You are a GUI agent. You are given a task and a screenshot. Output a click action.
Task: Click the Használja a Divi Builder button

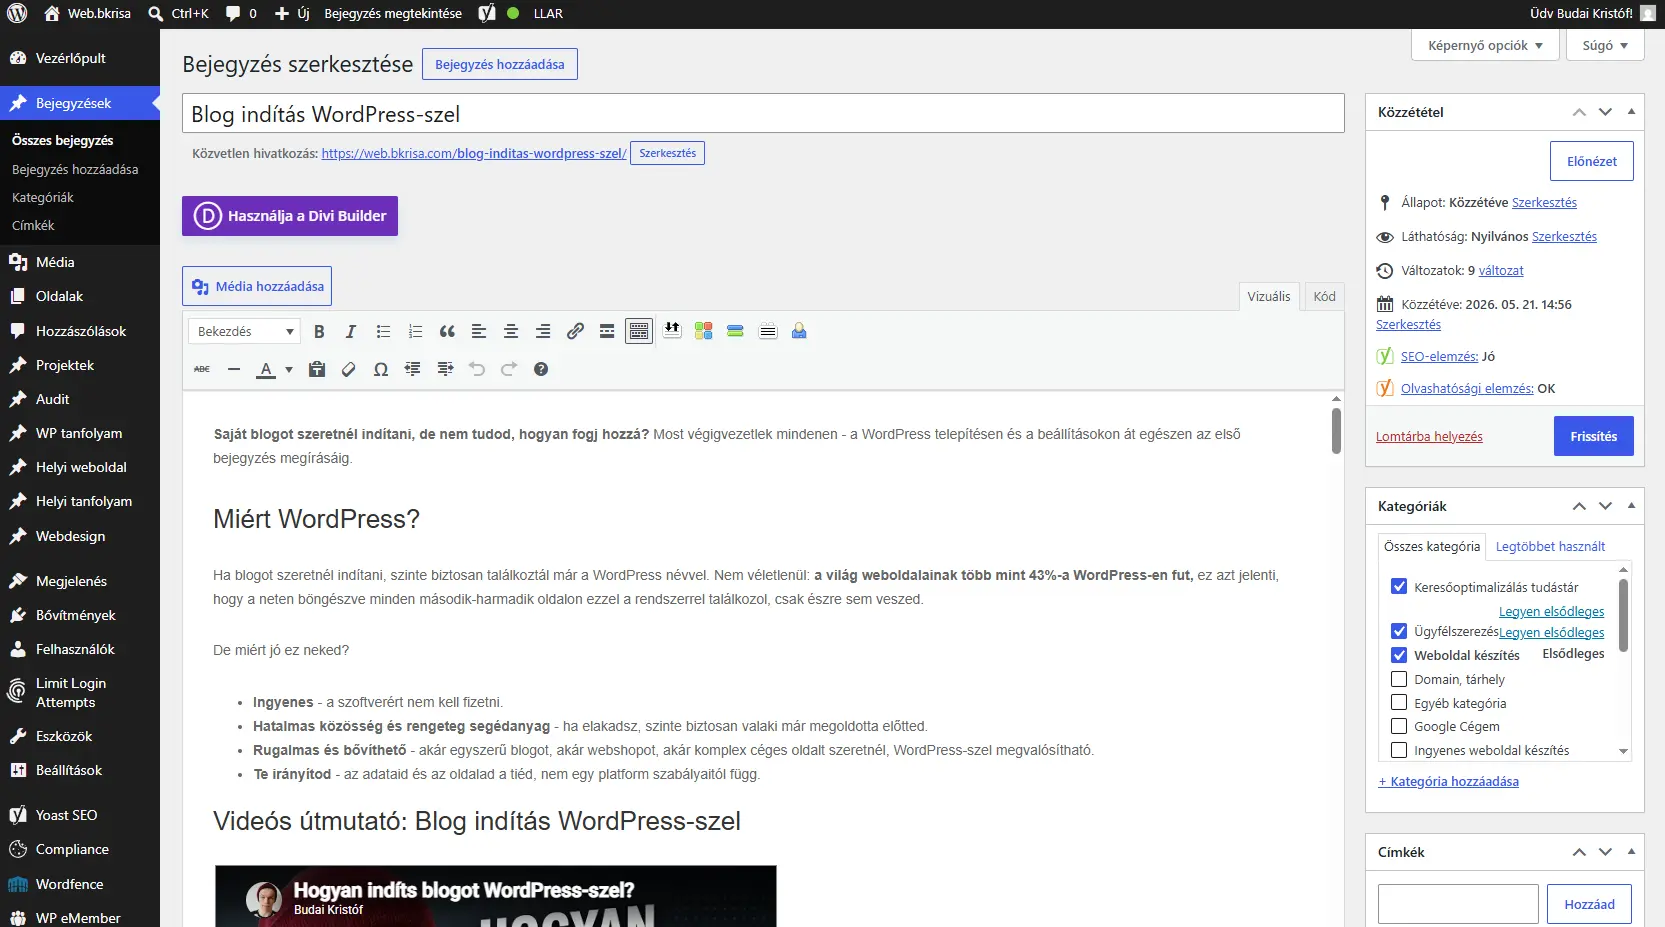(x=290, y=216)
